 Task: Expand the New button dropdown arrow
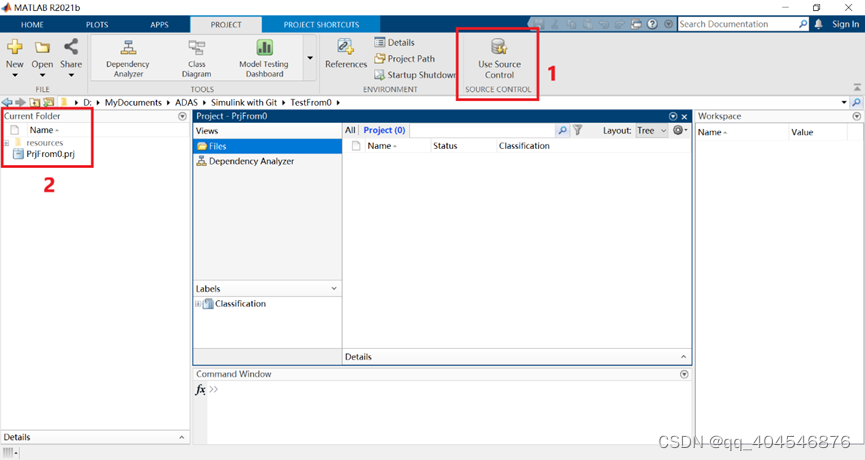coord(15,76)
